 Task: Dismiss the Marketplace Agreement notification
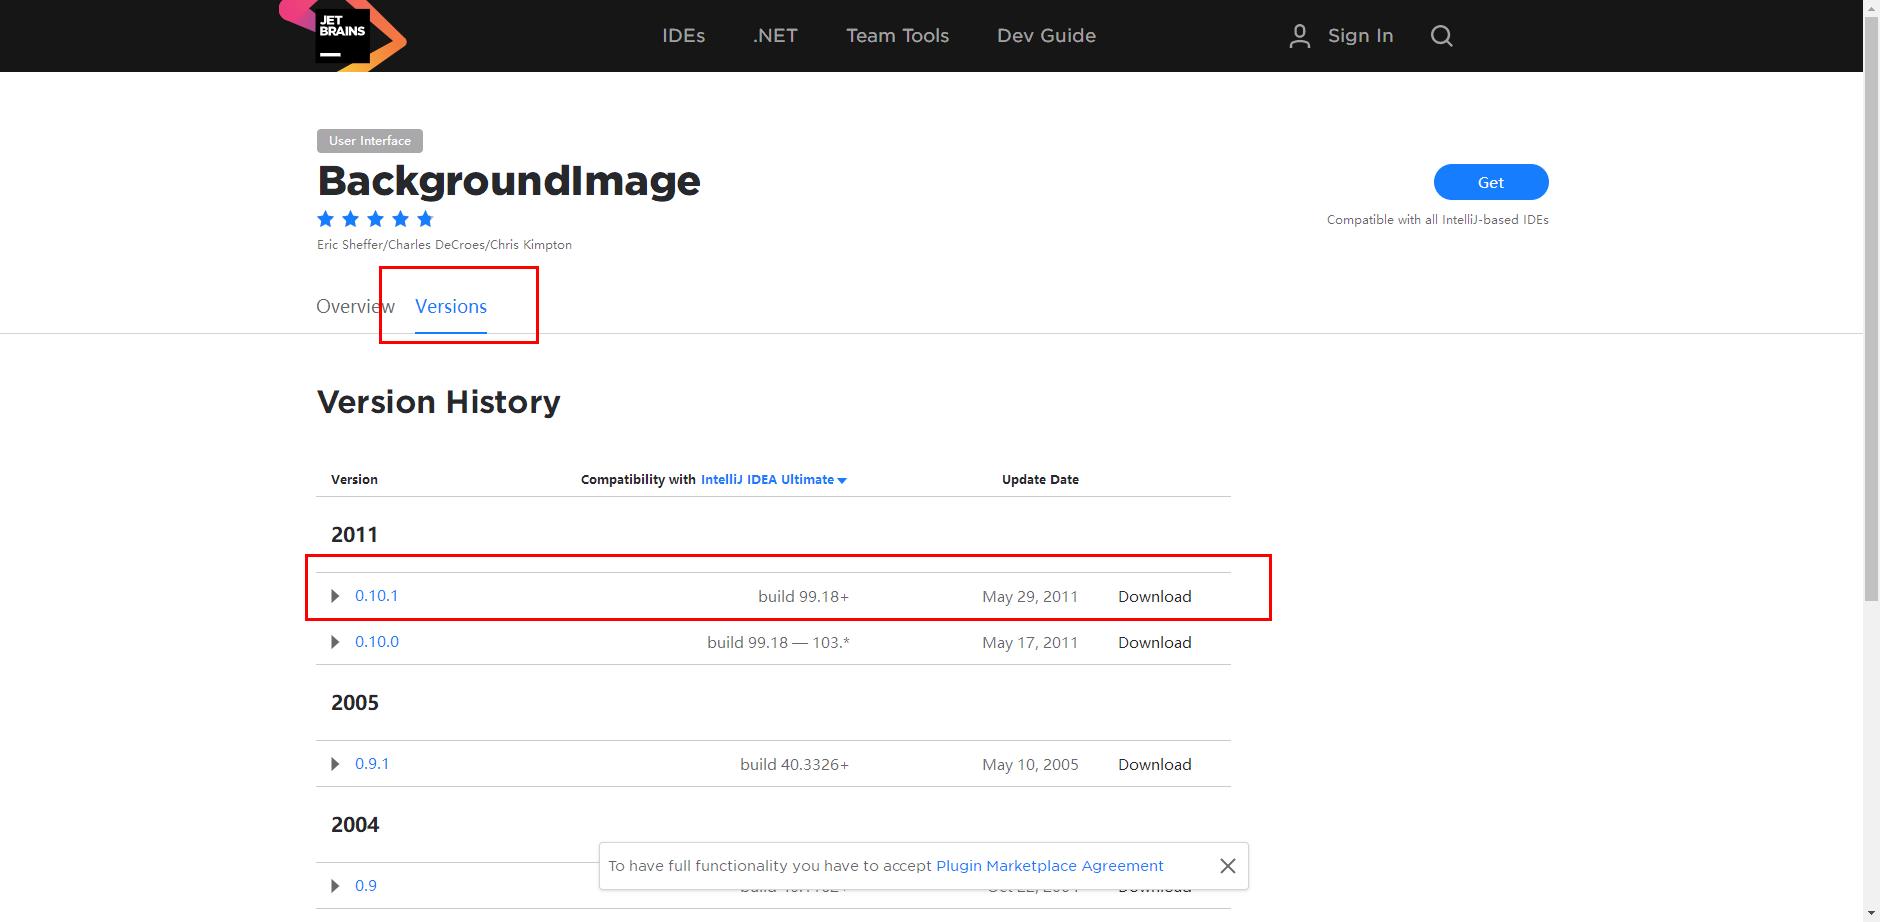tap(1227, 866)
